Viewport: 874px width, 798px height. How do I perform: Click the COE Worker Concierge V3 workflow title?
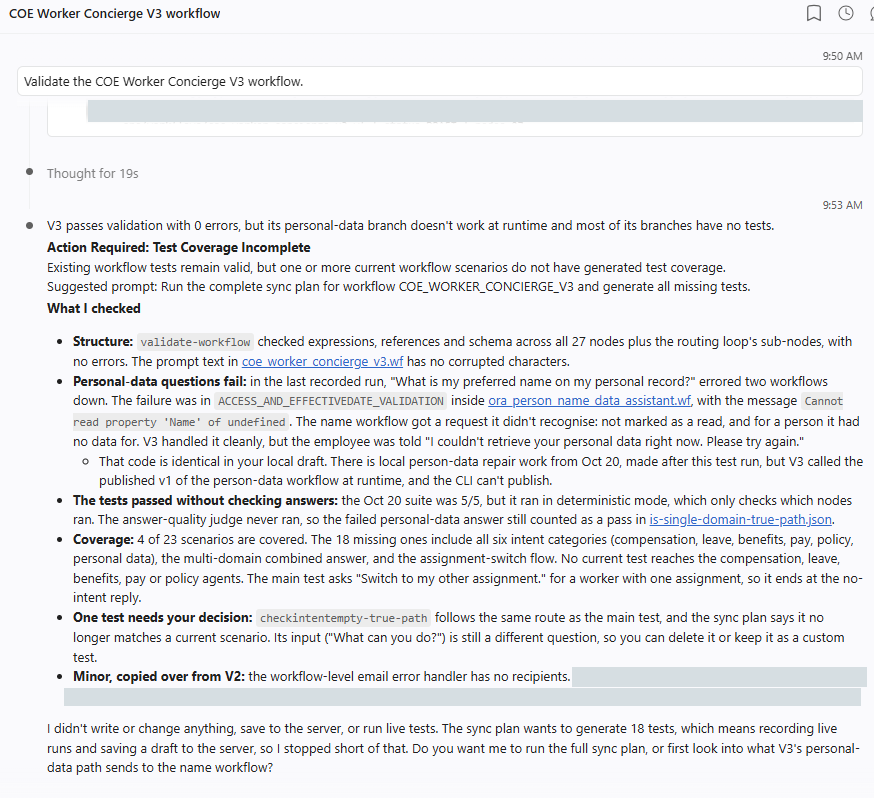coord(115,13)
